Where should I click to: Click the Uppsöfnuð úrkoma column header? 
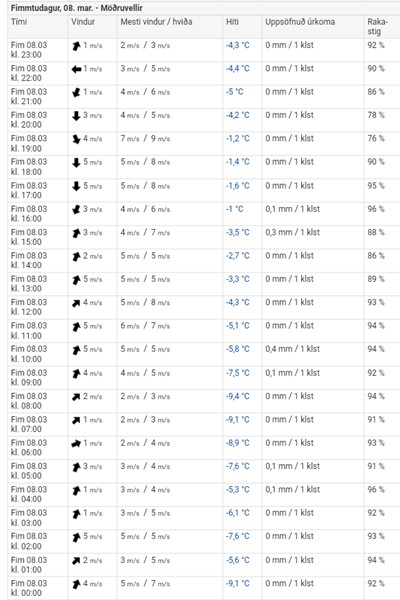[300, 21]
